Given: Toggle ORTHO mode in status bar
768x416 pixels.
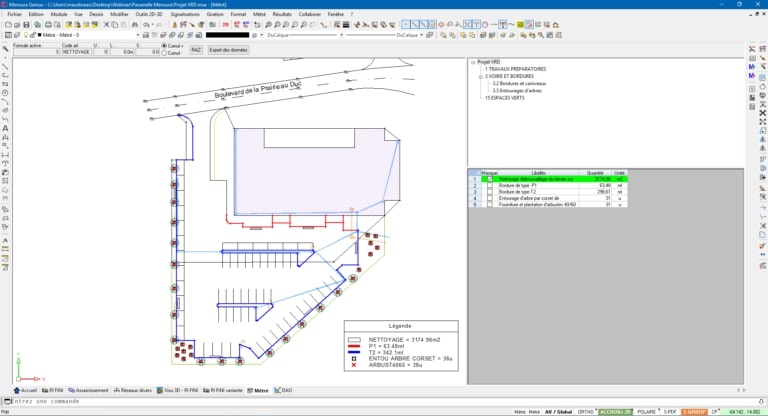Looking at the screenshot, I should coord(583,411).
